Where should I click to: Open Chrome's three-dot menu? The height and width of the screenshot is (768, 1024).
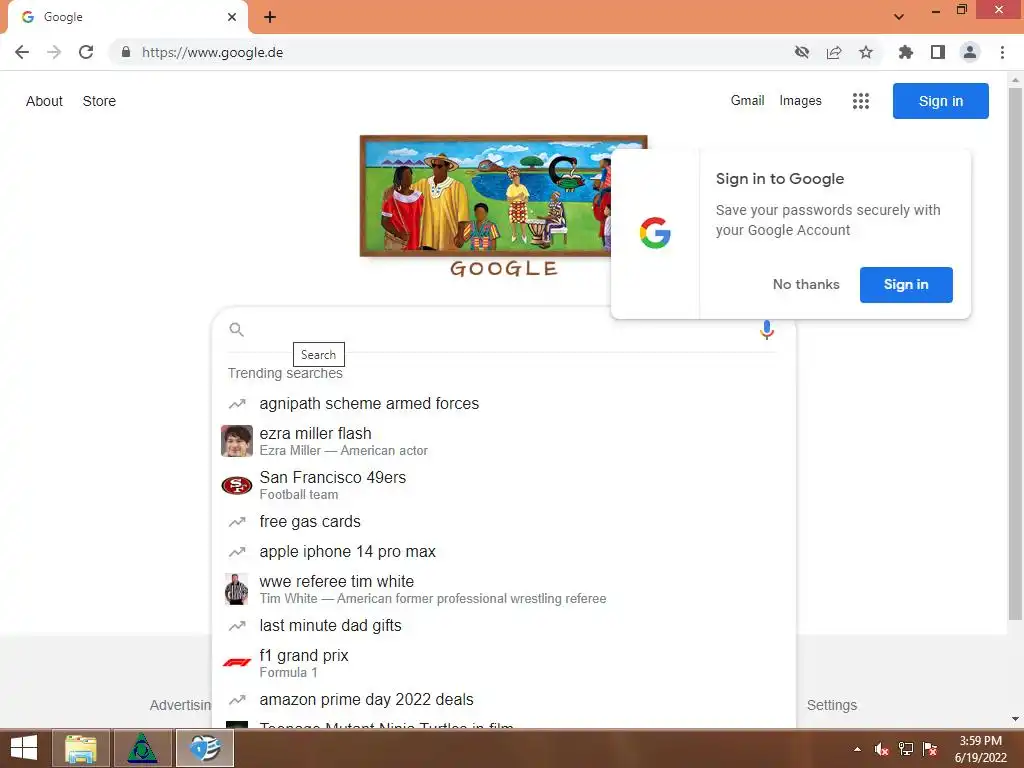click(1002, 52)
